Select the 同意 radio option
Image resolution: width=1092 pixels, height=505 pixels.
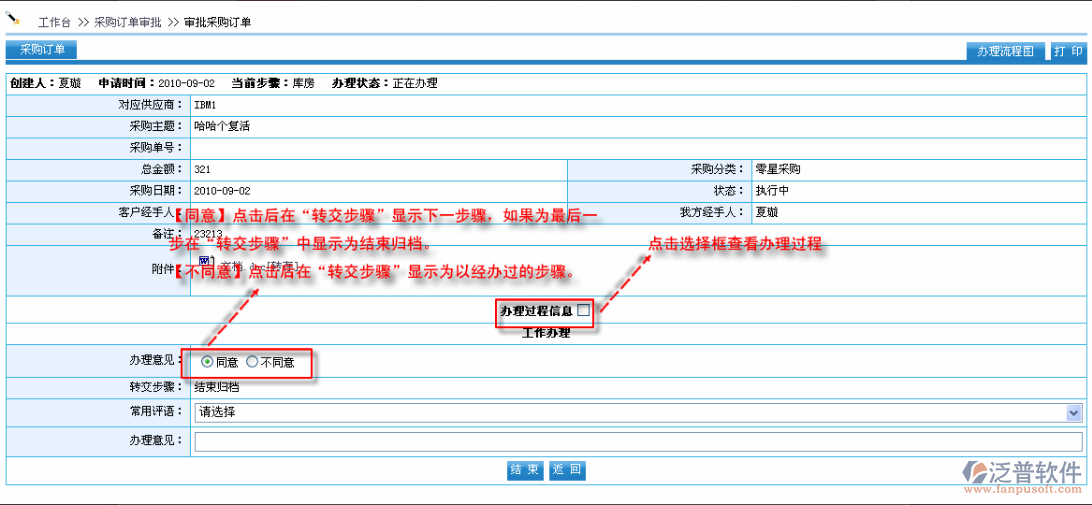click(x=207, y=362)
